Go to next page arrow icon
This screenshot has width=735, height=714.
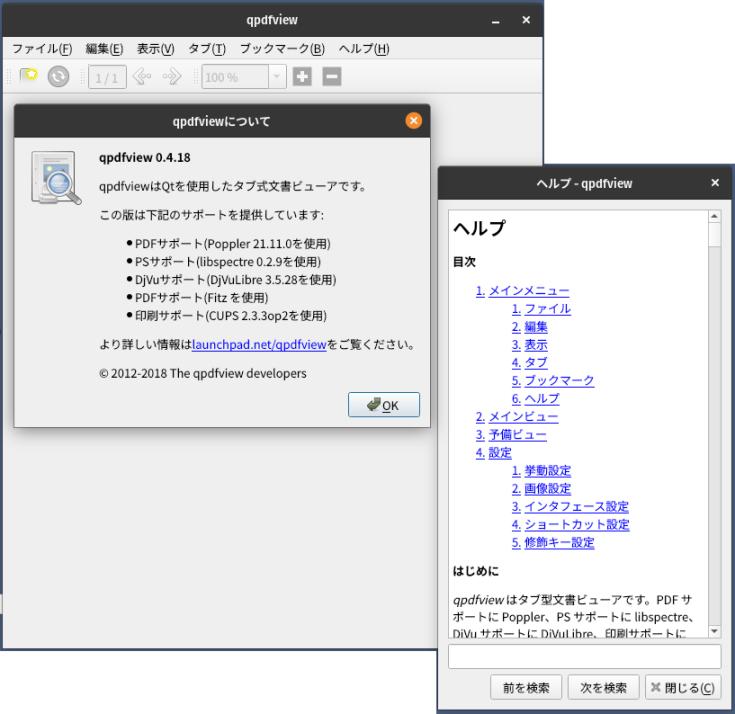[172, 76]
